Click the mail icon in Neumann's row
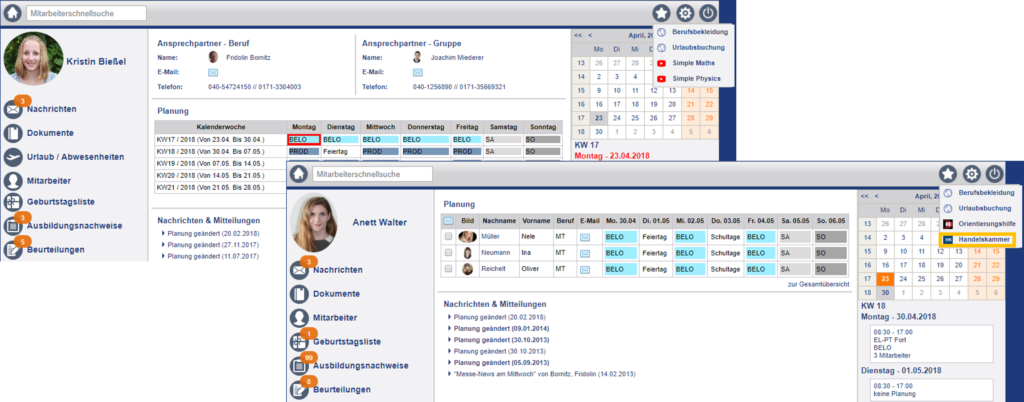Viewport: 1024px width, 402px height. [x=584, y=253]
